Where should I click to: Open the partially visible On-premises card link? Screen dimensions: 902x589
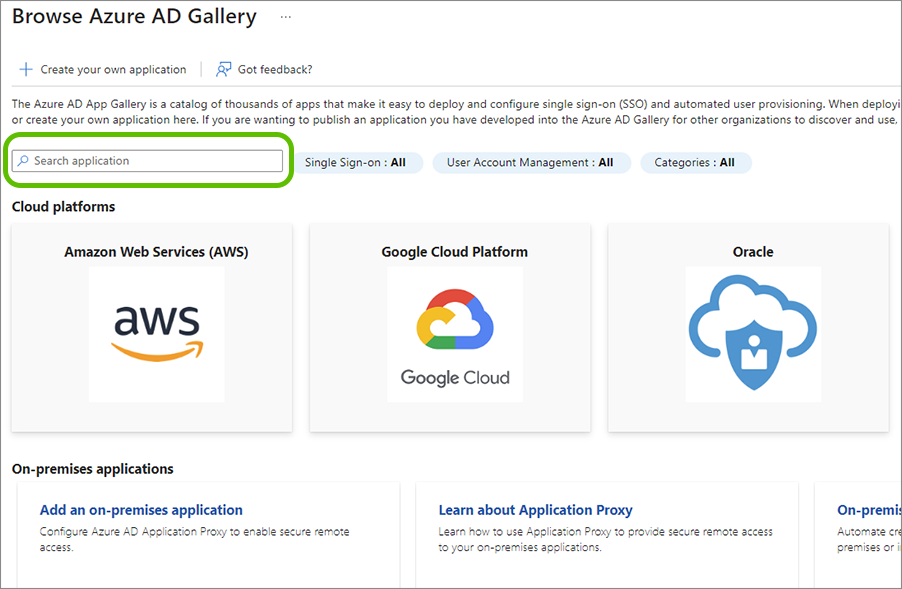[868, 510]
